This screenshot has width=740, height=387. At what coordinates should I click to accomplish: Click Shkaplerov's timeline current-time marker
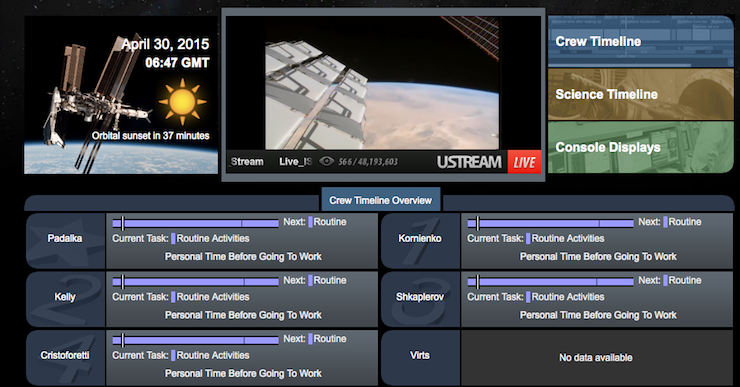pos(478,282)
